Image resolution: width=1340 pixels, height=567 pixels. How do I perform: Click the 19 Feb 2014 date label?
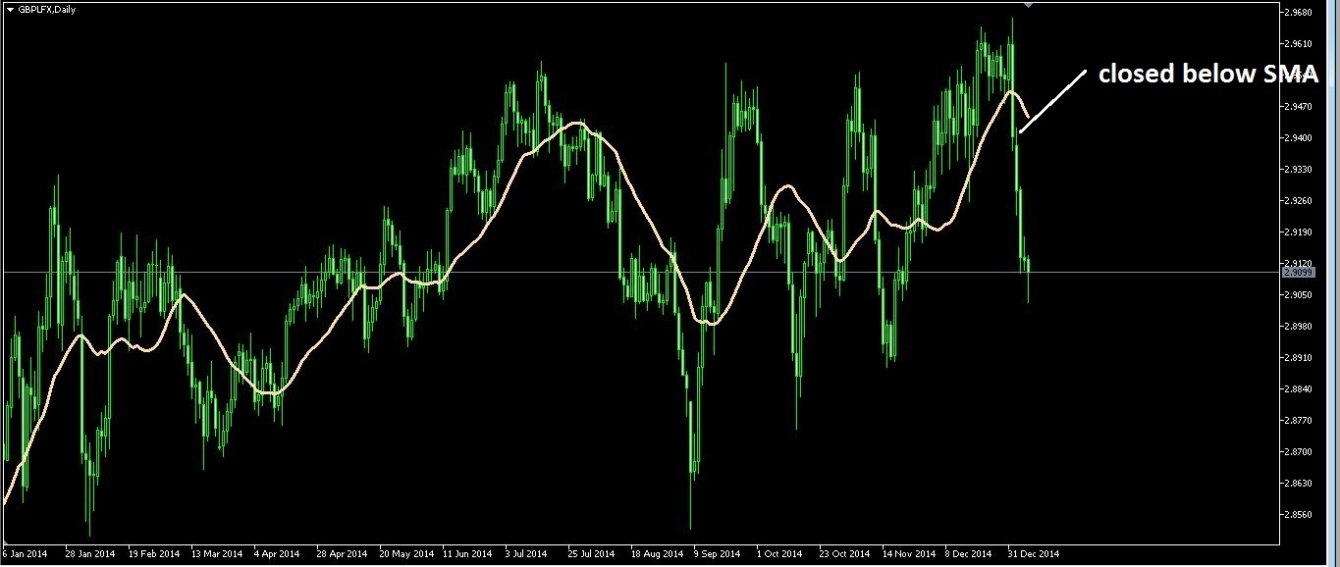[154, 553]
